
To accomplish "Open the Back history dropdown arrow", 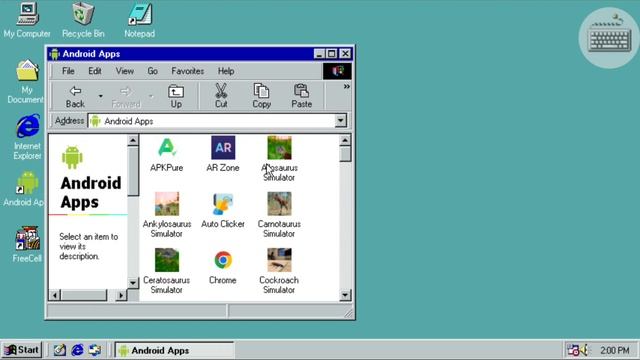I will click(100, 96).
